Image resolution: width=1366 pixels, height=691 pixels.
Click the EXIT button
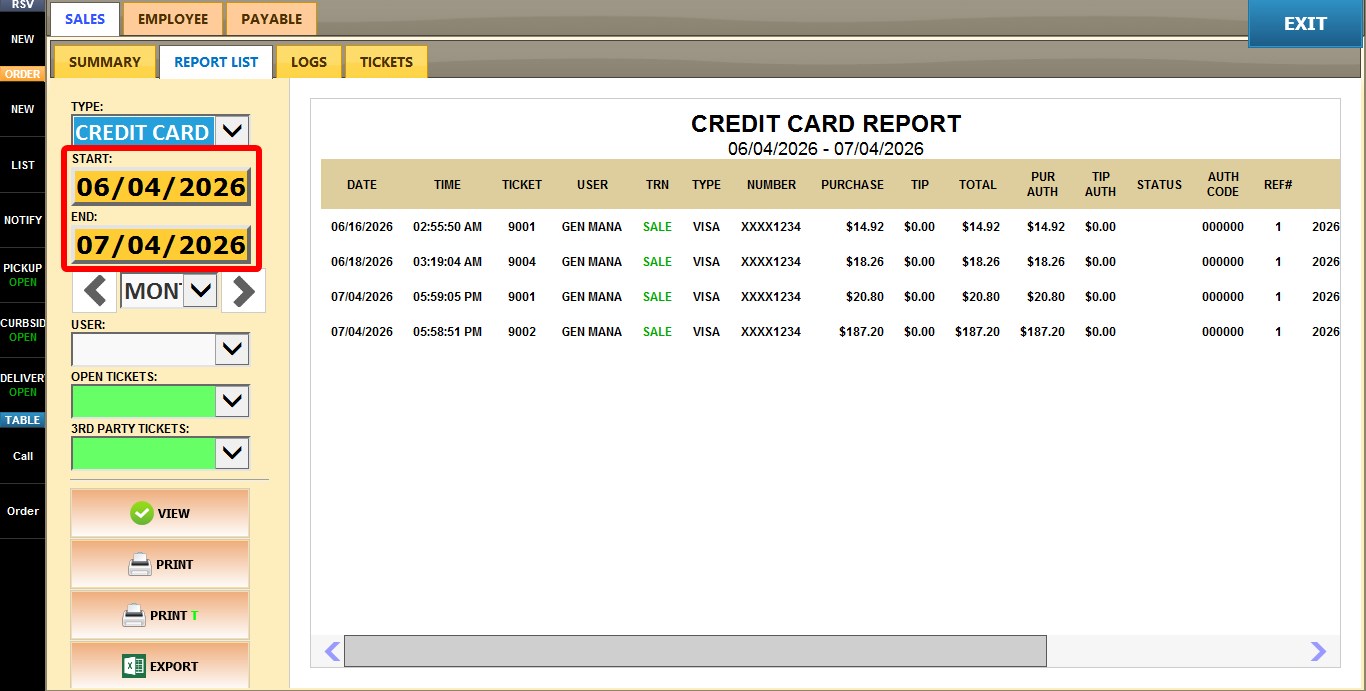(x=1305, y=24)
